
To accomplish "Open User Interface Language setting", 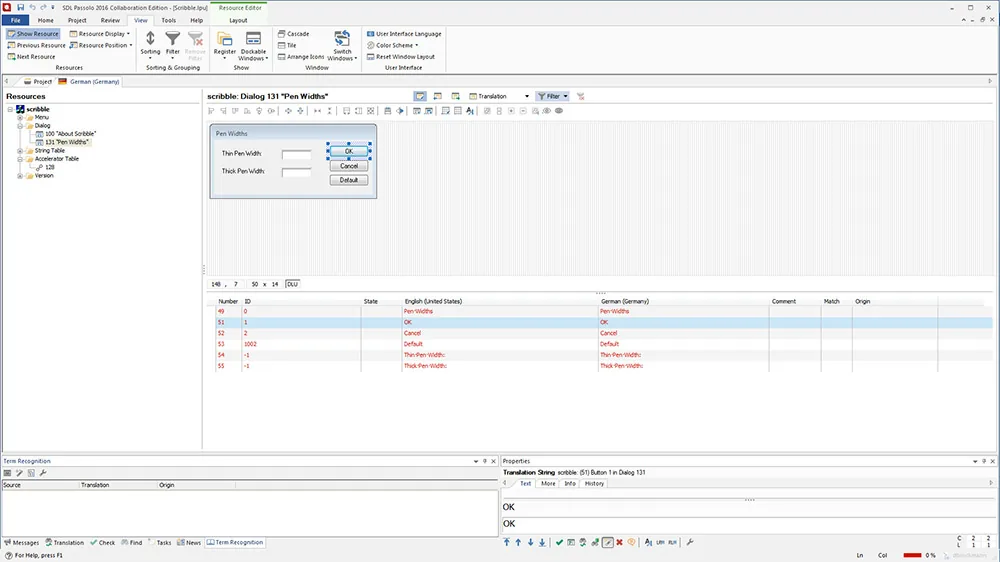I will pos(404,34).
